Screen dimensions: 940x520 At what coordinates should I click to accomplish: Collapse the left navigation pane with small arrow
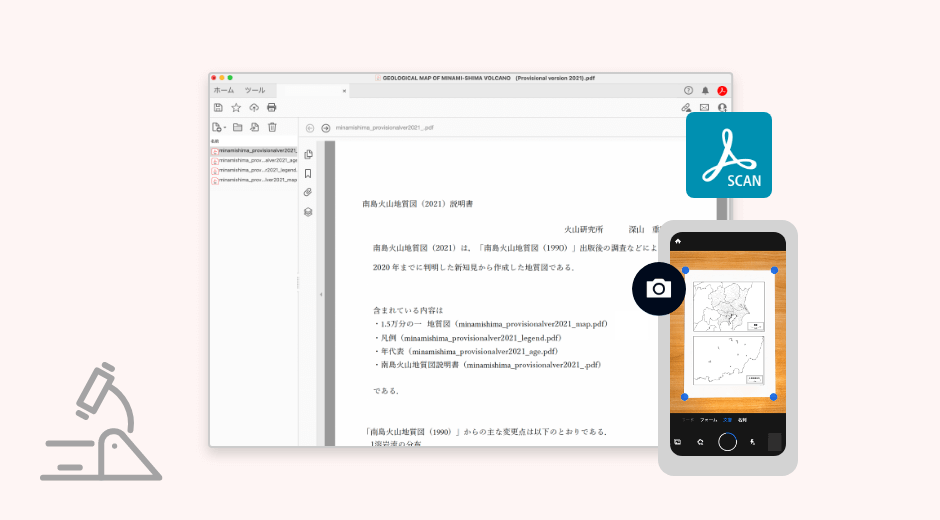click(321, 294)
